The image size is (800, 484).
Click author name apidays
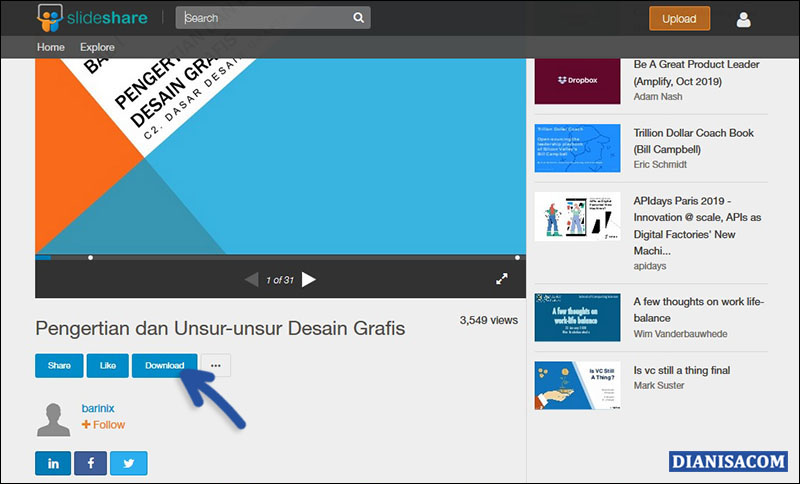[649, 266]
